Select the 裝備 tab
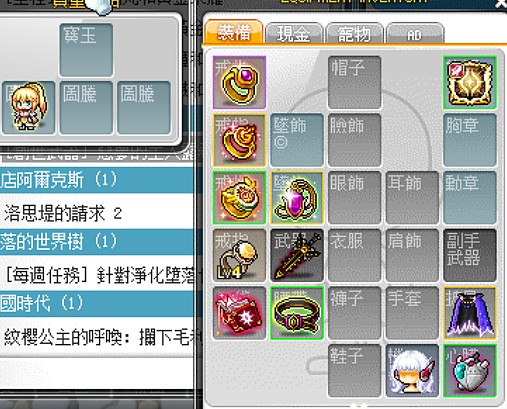 [234, 32]
